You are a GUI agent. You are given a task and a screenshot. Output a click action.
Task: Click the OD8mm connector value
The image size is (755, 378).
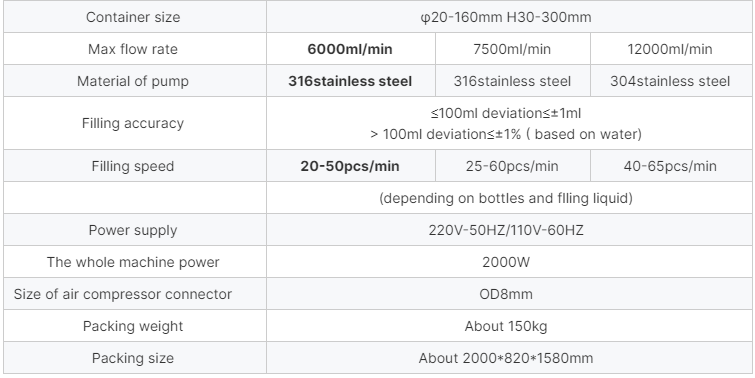click(x=506, y=294)
